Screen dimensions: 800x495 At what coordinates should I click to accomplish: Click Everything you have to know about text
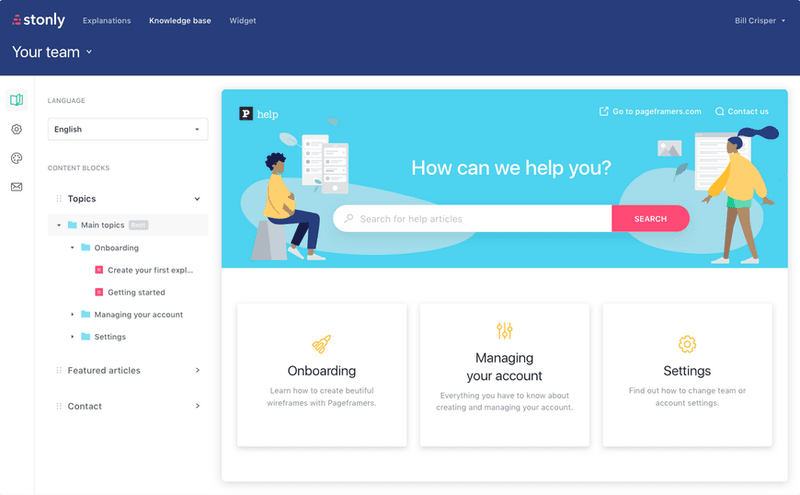505,401
